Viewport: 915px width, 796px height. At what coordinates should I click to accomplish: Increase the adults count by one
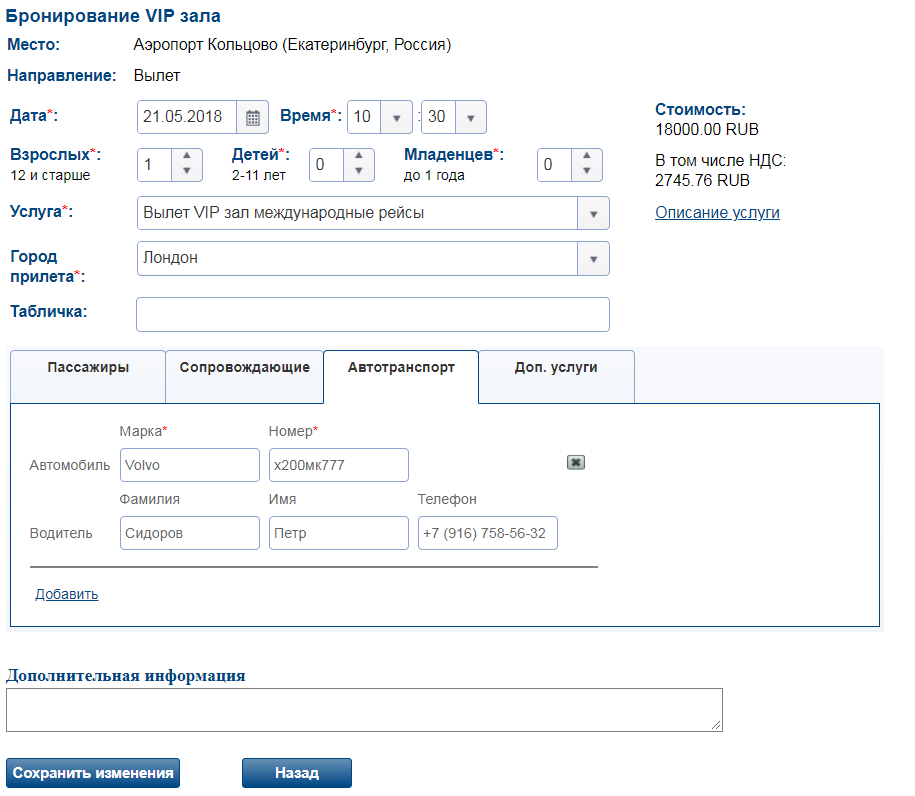[187, 157]
